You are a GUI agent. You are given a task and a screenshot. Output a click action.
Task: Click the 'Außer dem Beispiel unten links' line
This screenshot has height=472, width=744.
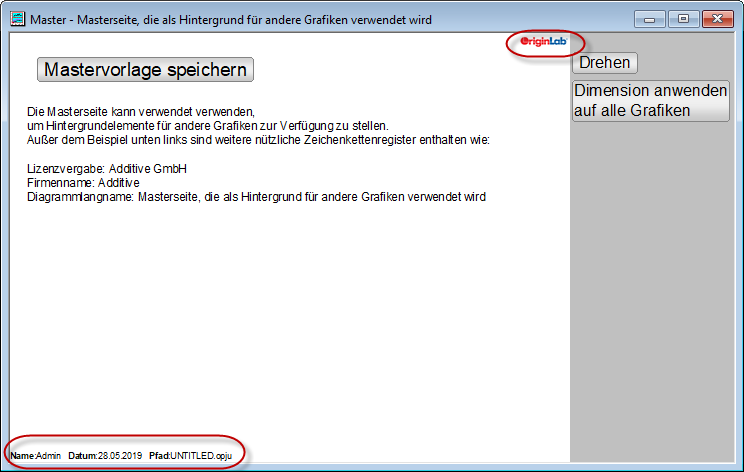click(x=258, y=140)
